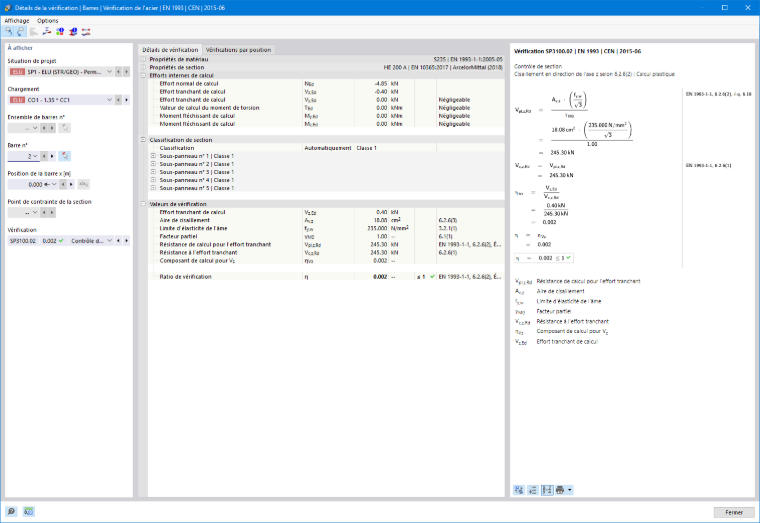760x523 pixels.
Task: Select the Valeur de calcul du moment de torsion row
Action: (x=326, y=108)
